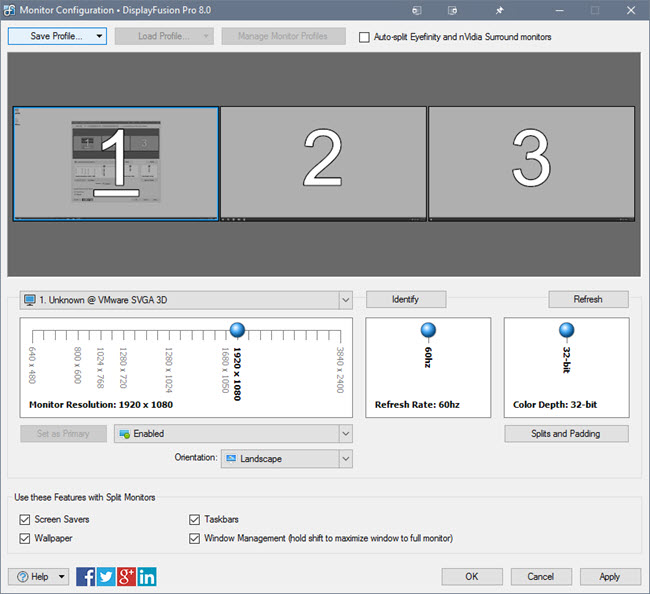Share on Facebook icon
The image size is (650, 594).
click(86, 577)
